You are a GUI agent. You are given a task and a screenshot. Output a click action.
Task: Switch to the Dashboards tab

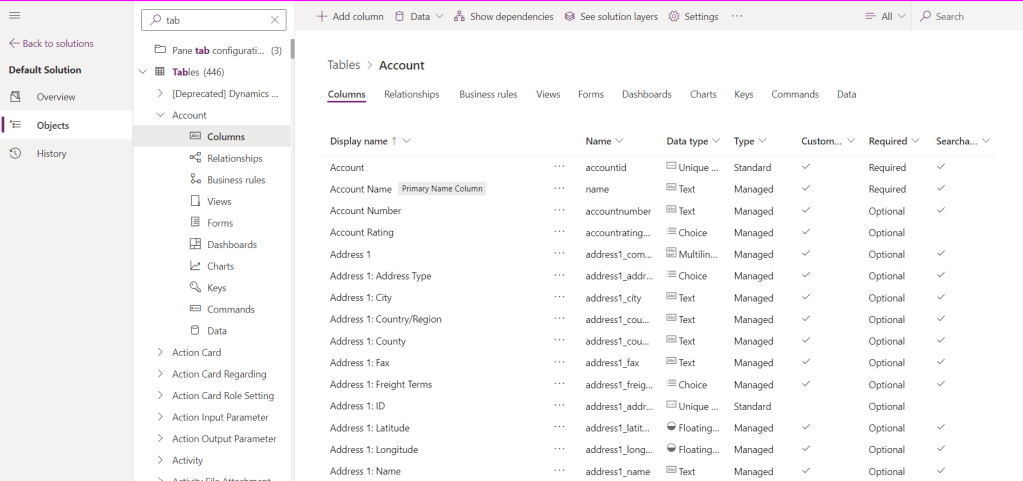(x=646, y=94)
